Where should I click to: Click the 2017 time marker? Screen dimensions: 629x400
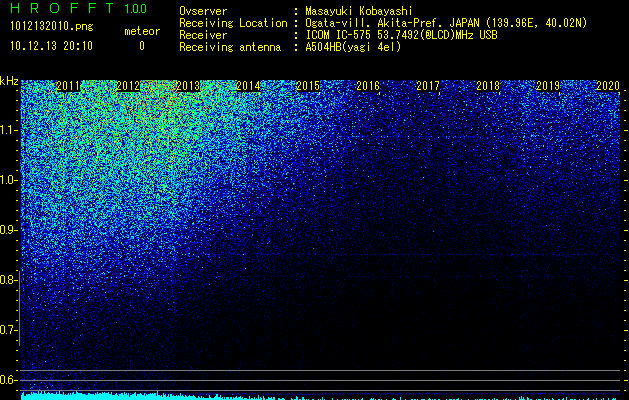pos(428,86)
